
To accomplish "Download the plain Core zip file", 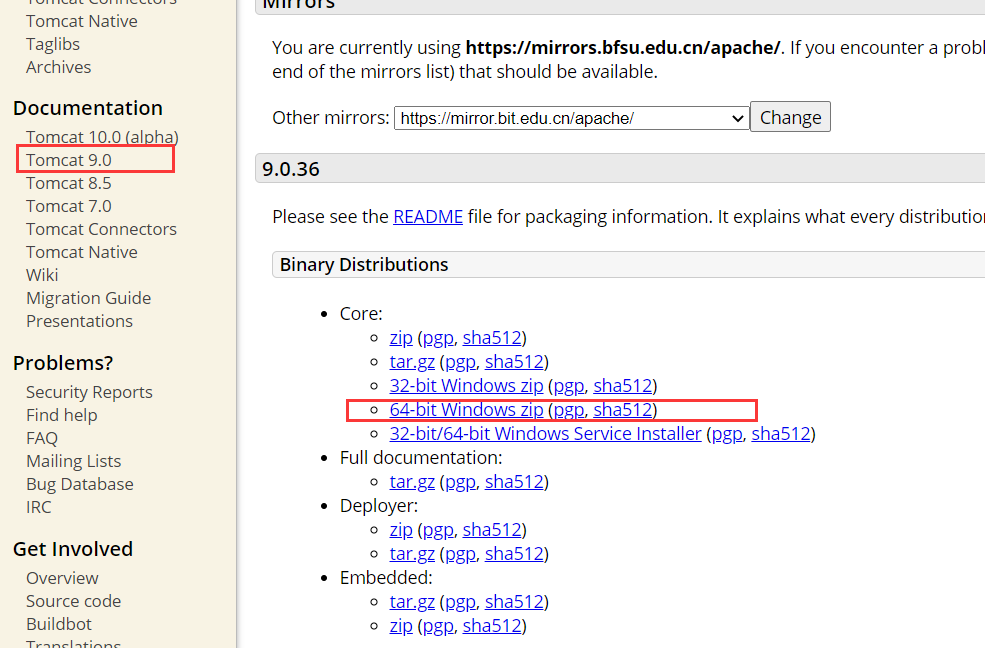I will tap(401, 338).
